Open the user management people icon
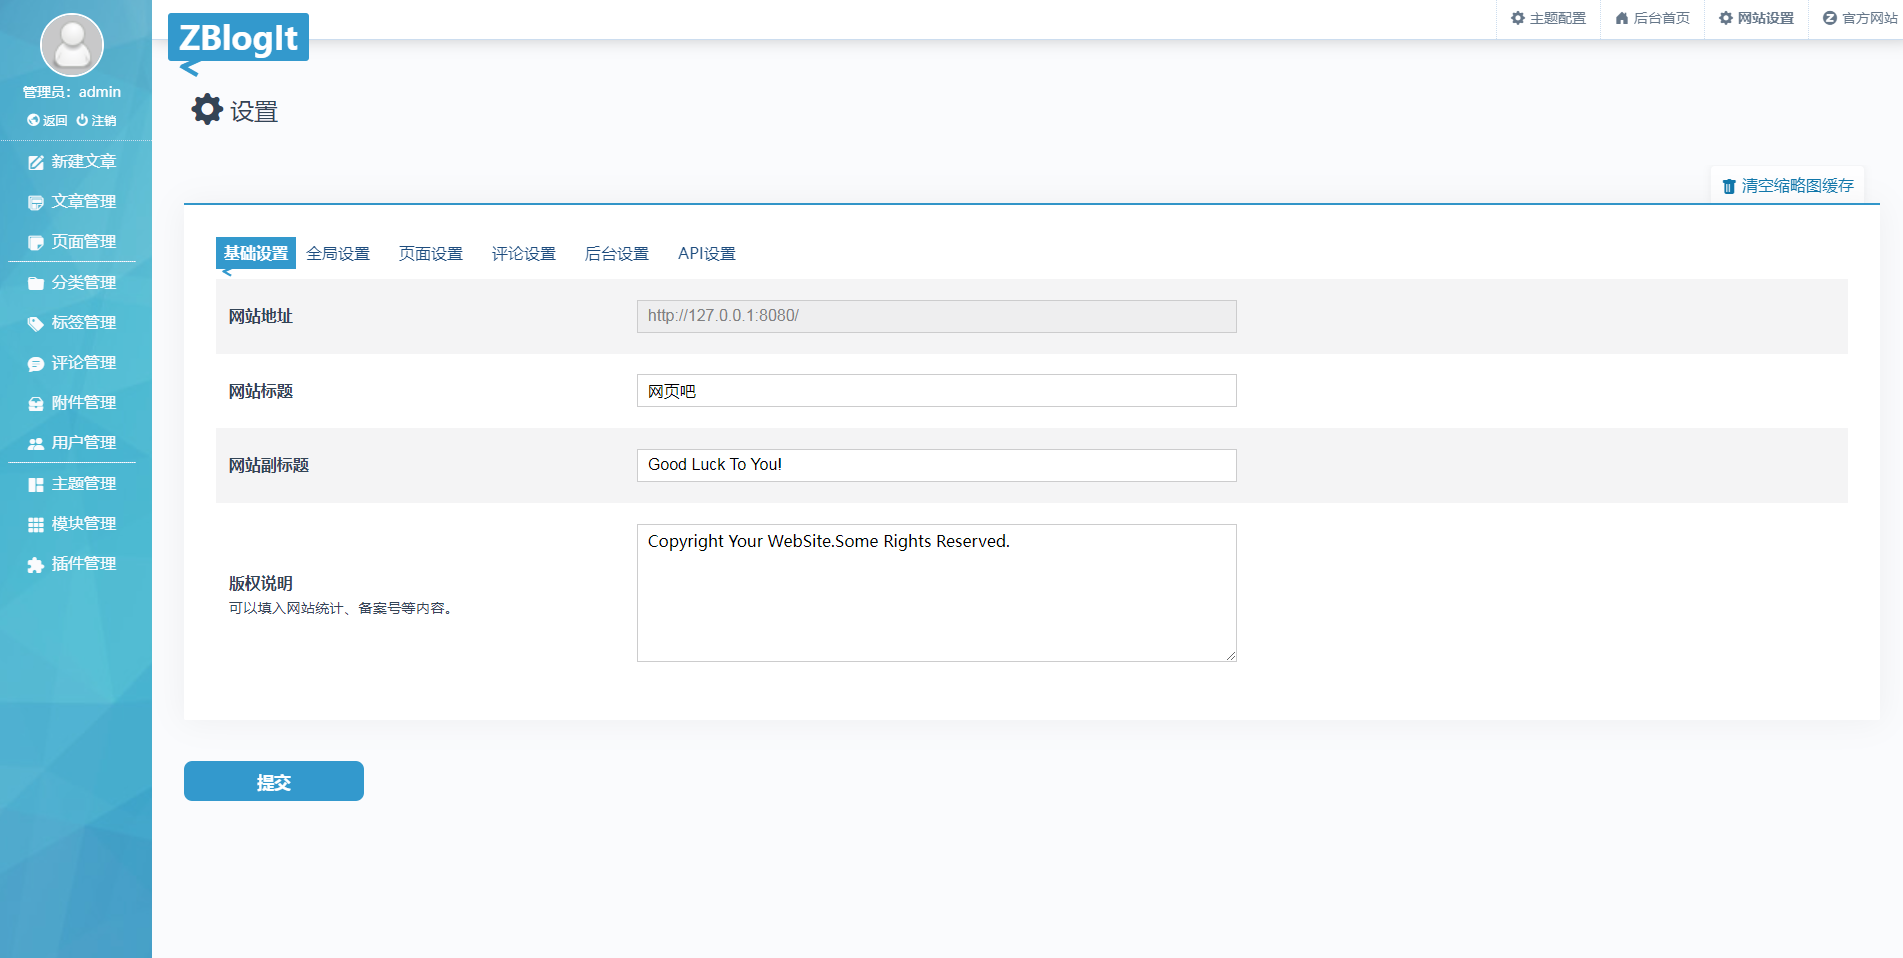 36,443
